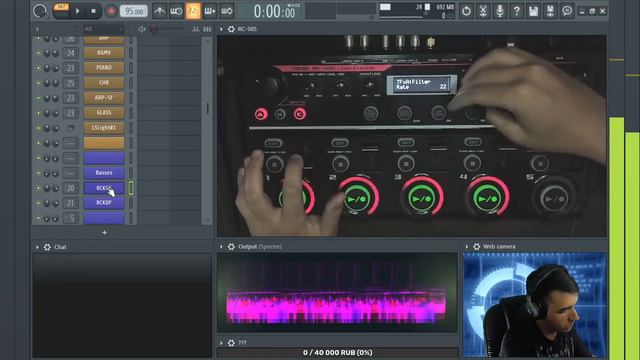The width and height of the screenshot is (640, 360).
Task: Click the RC-505 panel gear icon
Action: coord(231,29)
